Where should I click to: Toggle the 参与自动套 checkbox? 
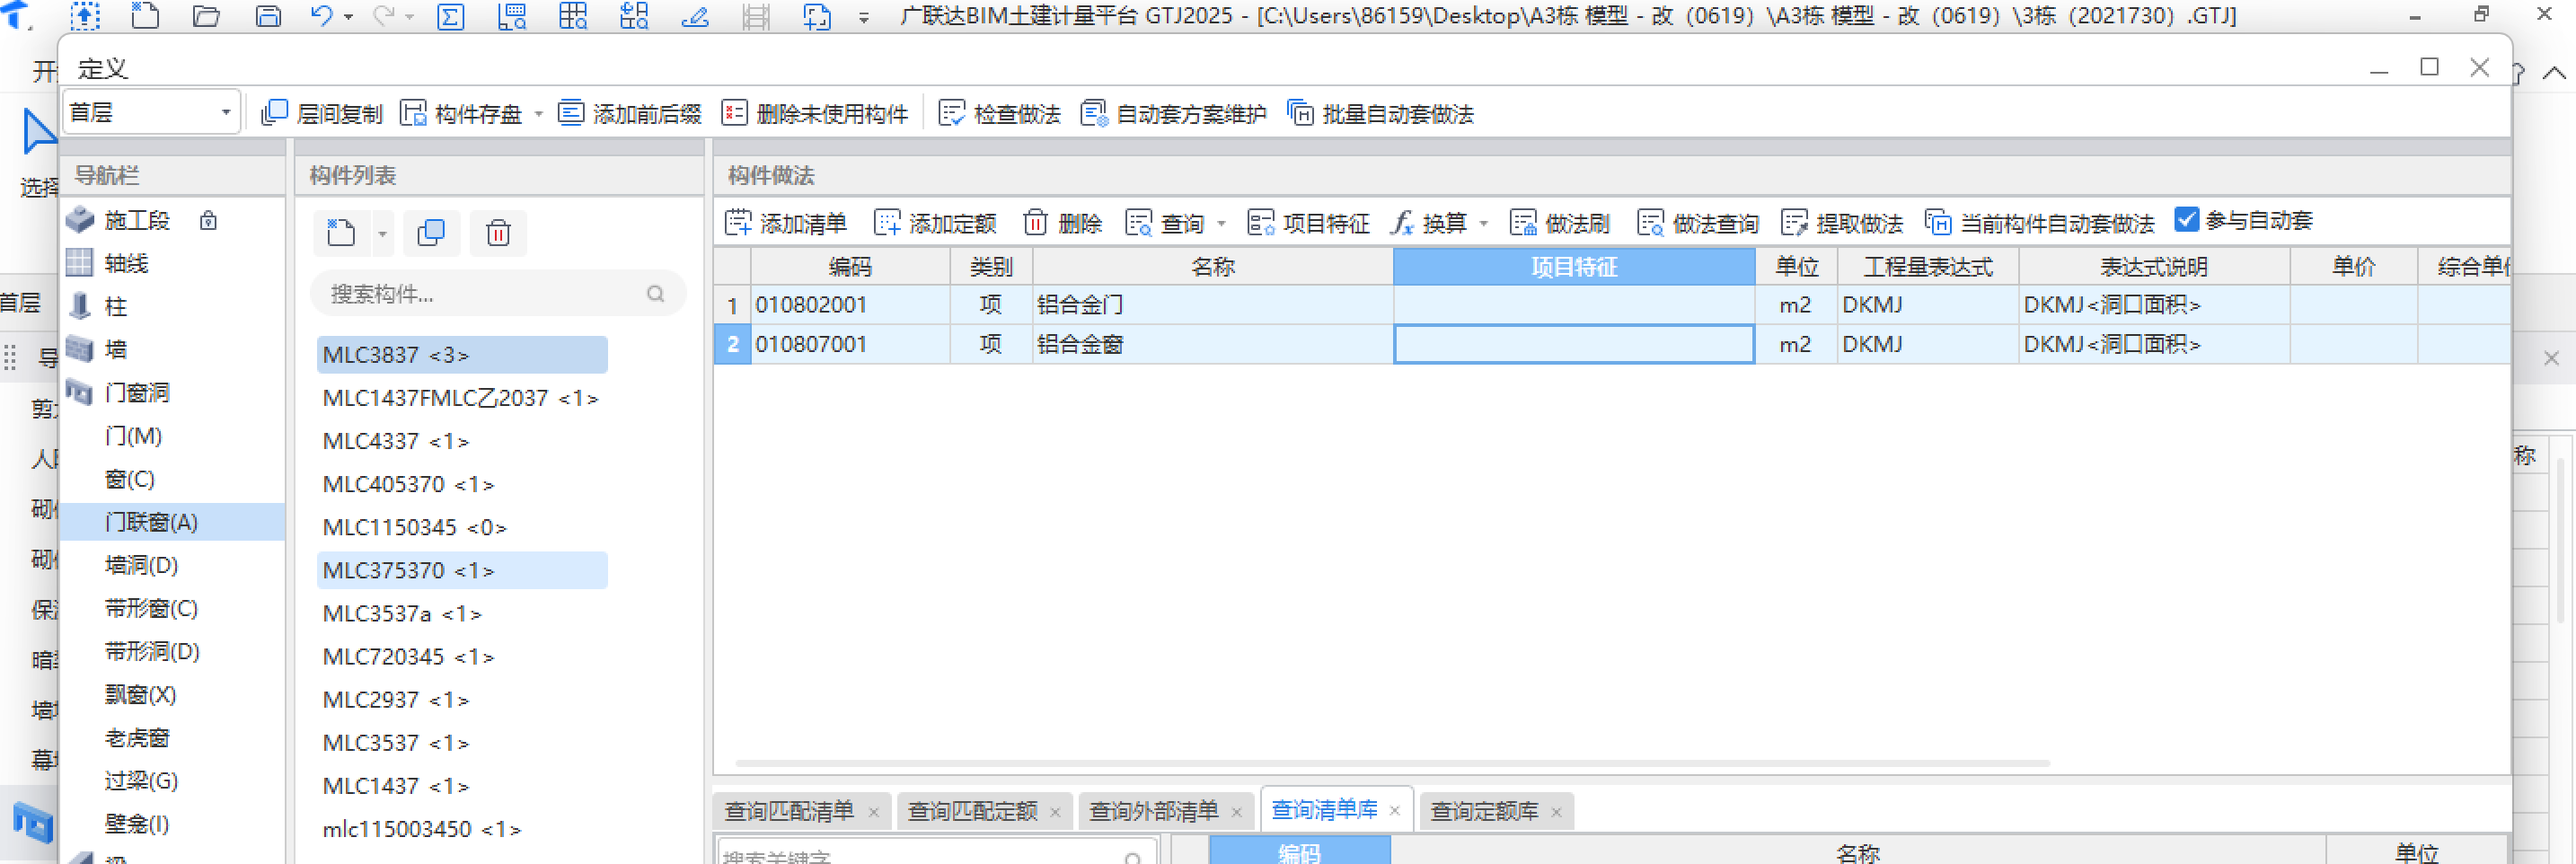2187,220
